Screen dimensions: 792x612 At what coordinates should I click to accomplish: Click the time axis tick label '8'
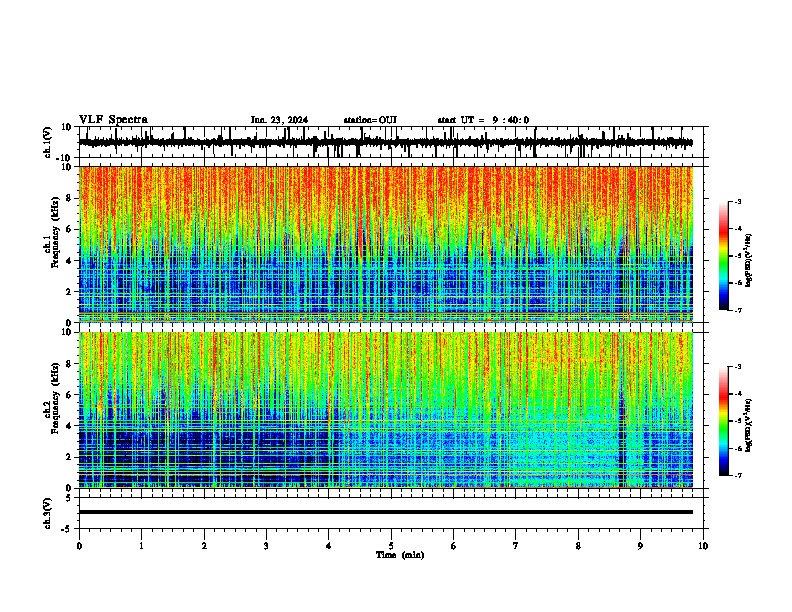click(x=578, y=546)
